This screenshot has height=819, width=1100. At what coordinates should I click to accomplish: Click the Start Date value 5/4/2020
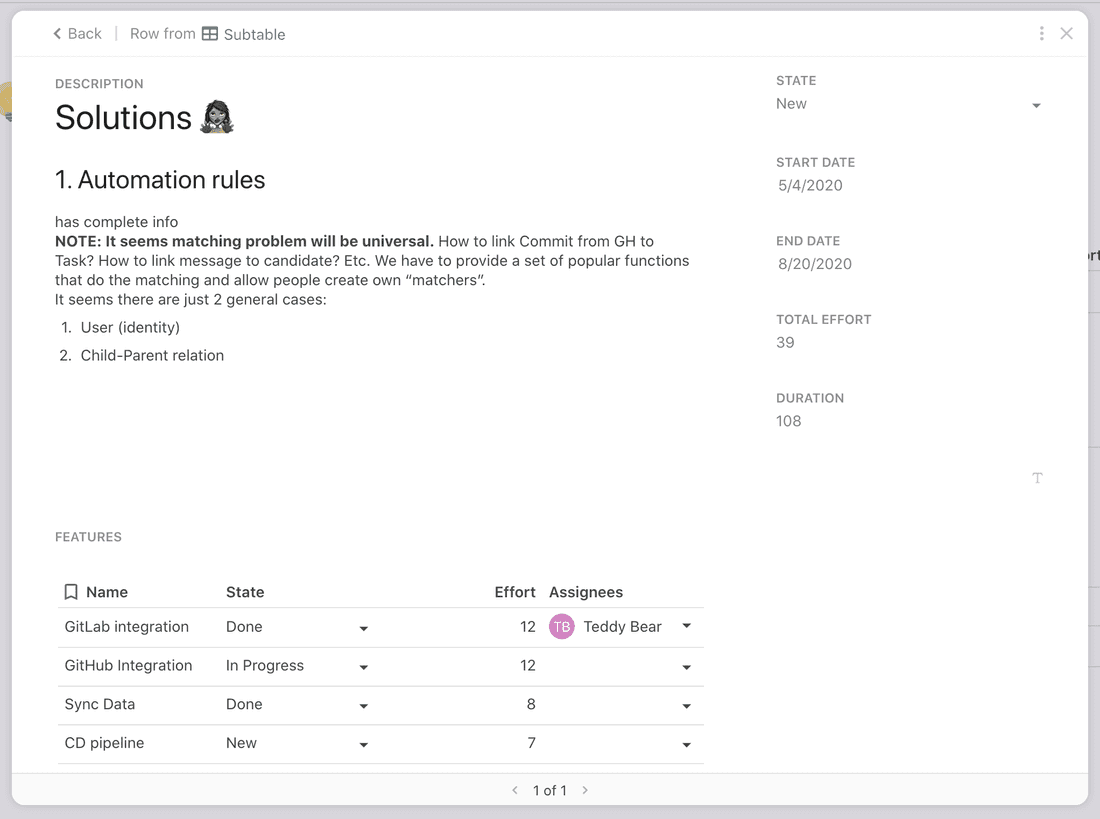pos(809,185)
